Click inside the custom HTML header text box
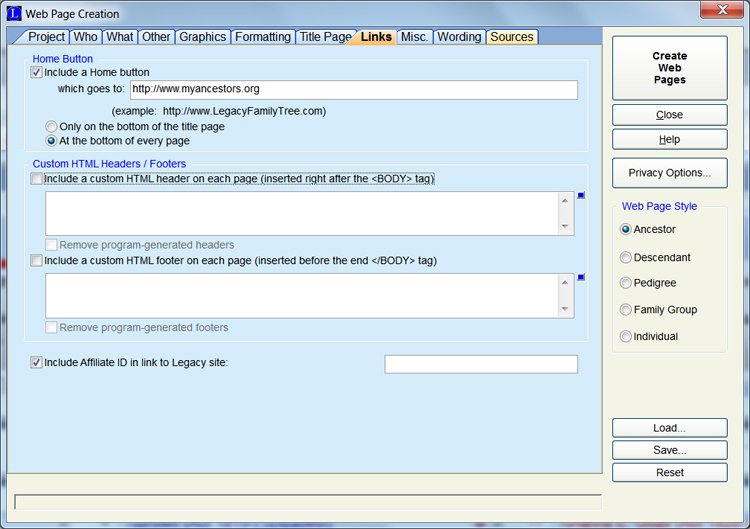This screenshot has height=529, width=750. point(301,214)
